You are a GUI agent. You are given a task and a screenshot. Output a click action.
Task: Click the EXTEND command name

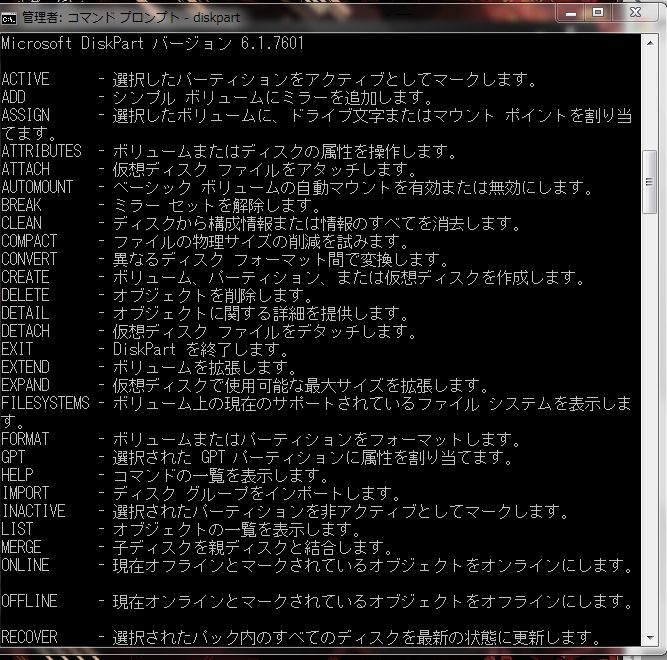tap(26, 367)
